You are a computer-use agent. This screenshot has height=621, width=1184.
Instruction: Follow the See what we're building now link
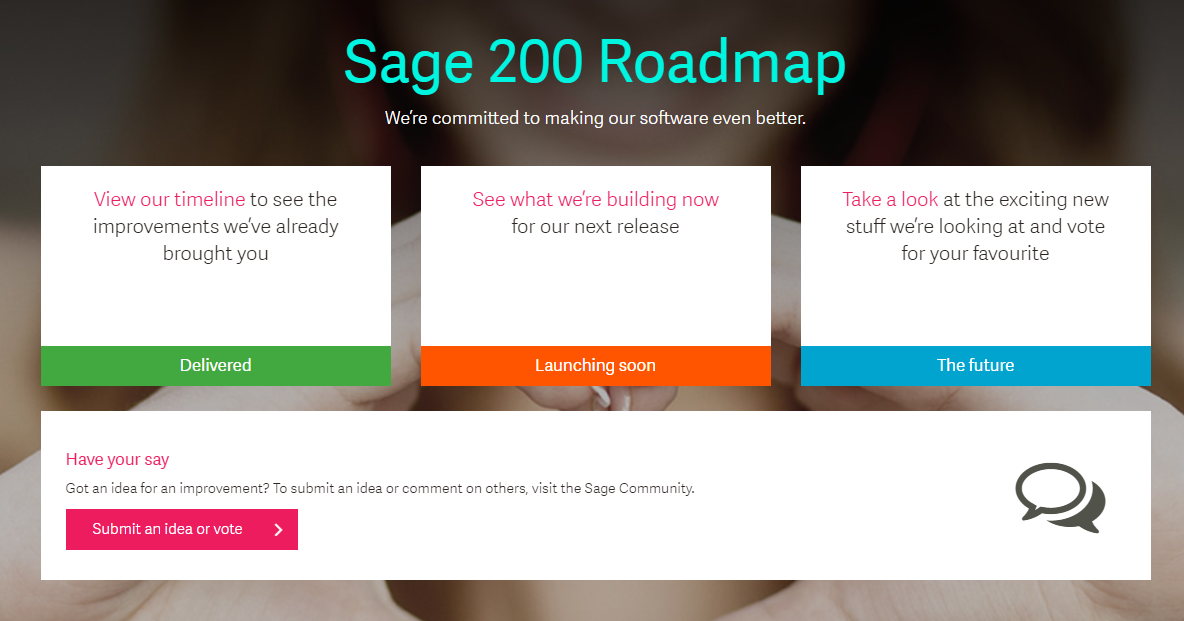click(596, 199)
